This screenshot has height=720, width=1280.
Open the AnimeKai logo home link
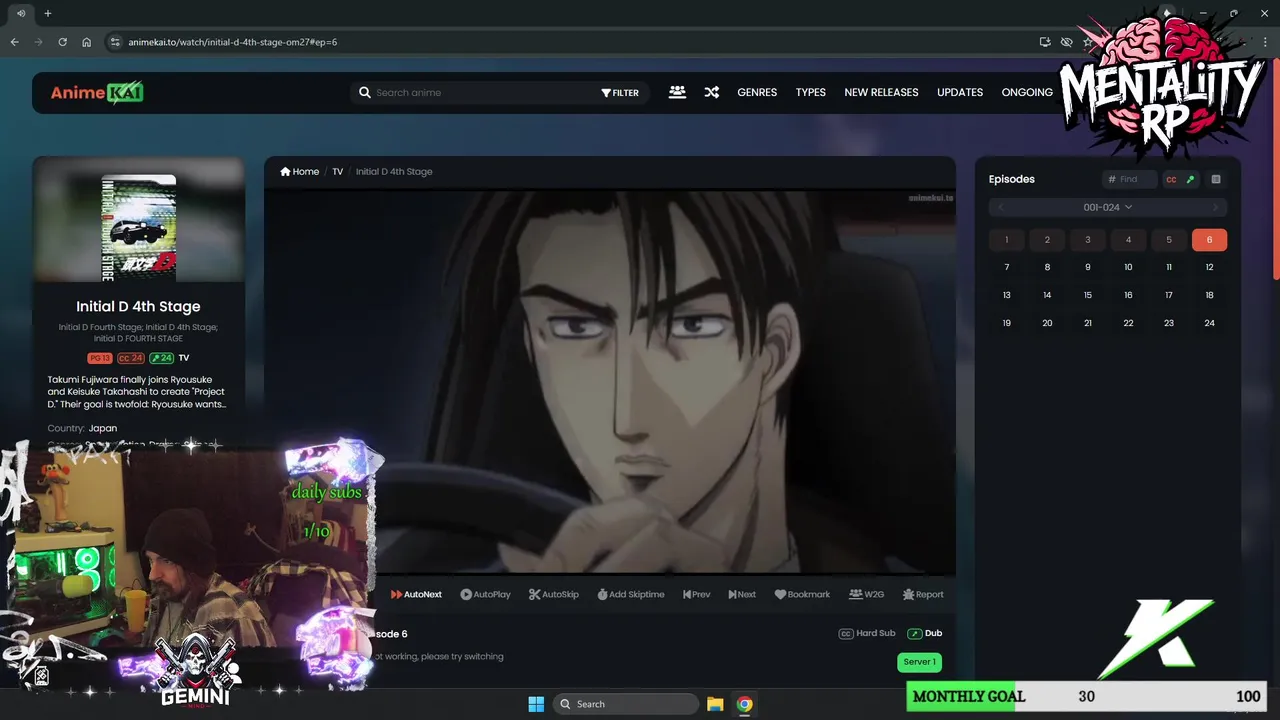click(97, 93)
